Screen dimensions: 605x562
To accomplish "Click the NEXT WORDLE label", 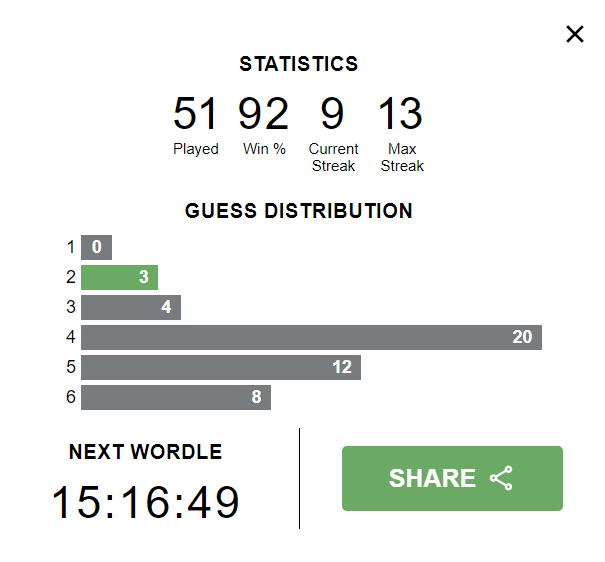I will [x=146, y=452].
